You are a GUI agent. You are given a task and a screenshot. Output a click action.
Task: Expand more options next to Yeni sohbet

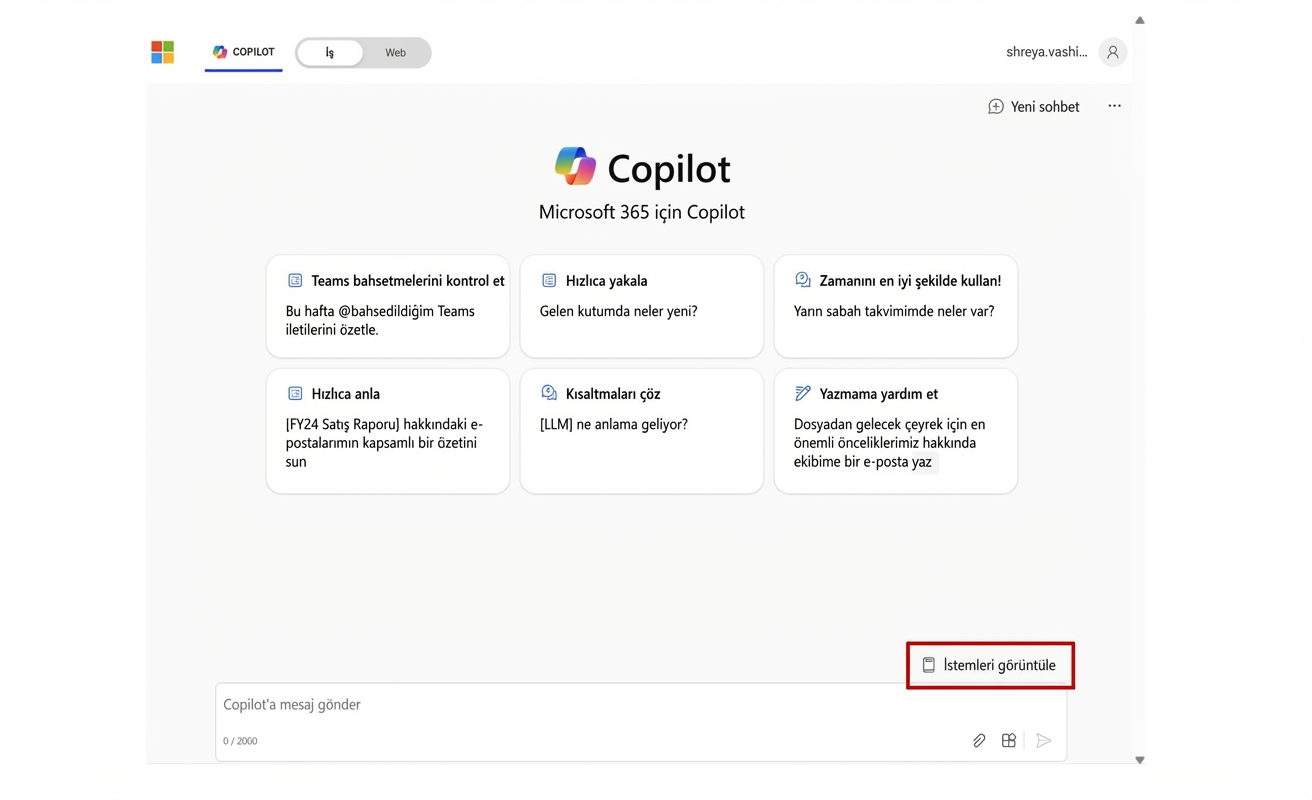1114,106
